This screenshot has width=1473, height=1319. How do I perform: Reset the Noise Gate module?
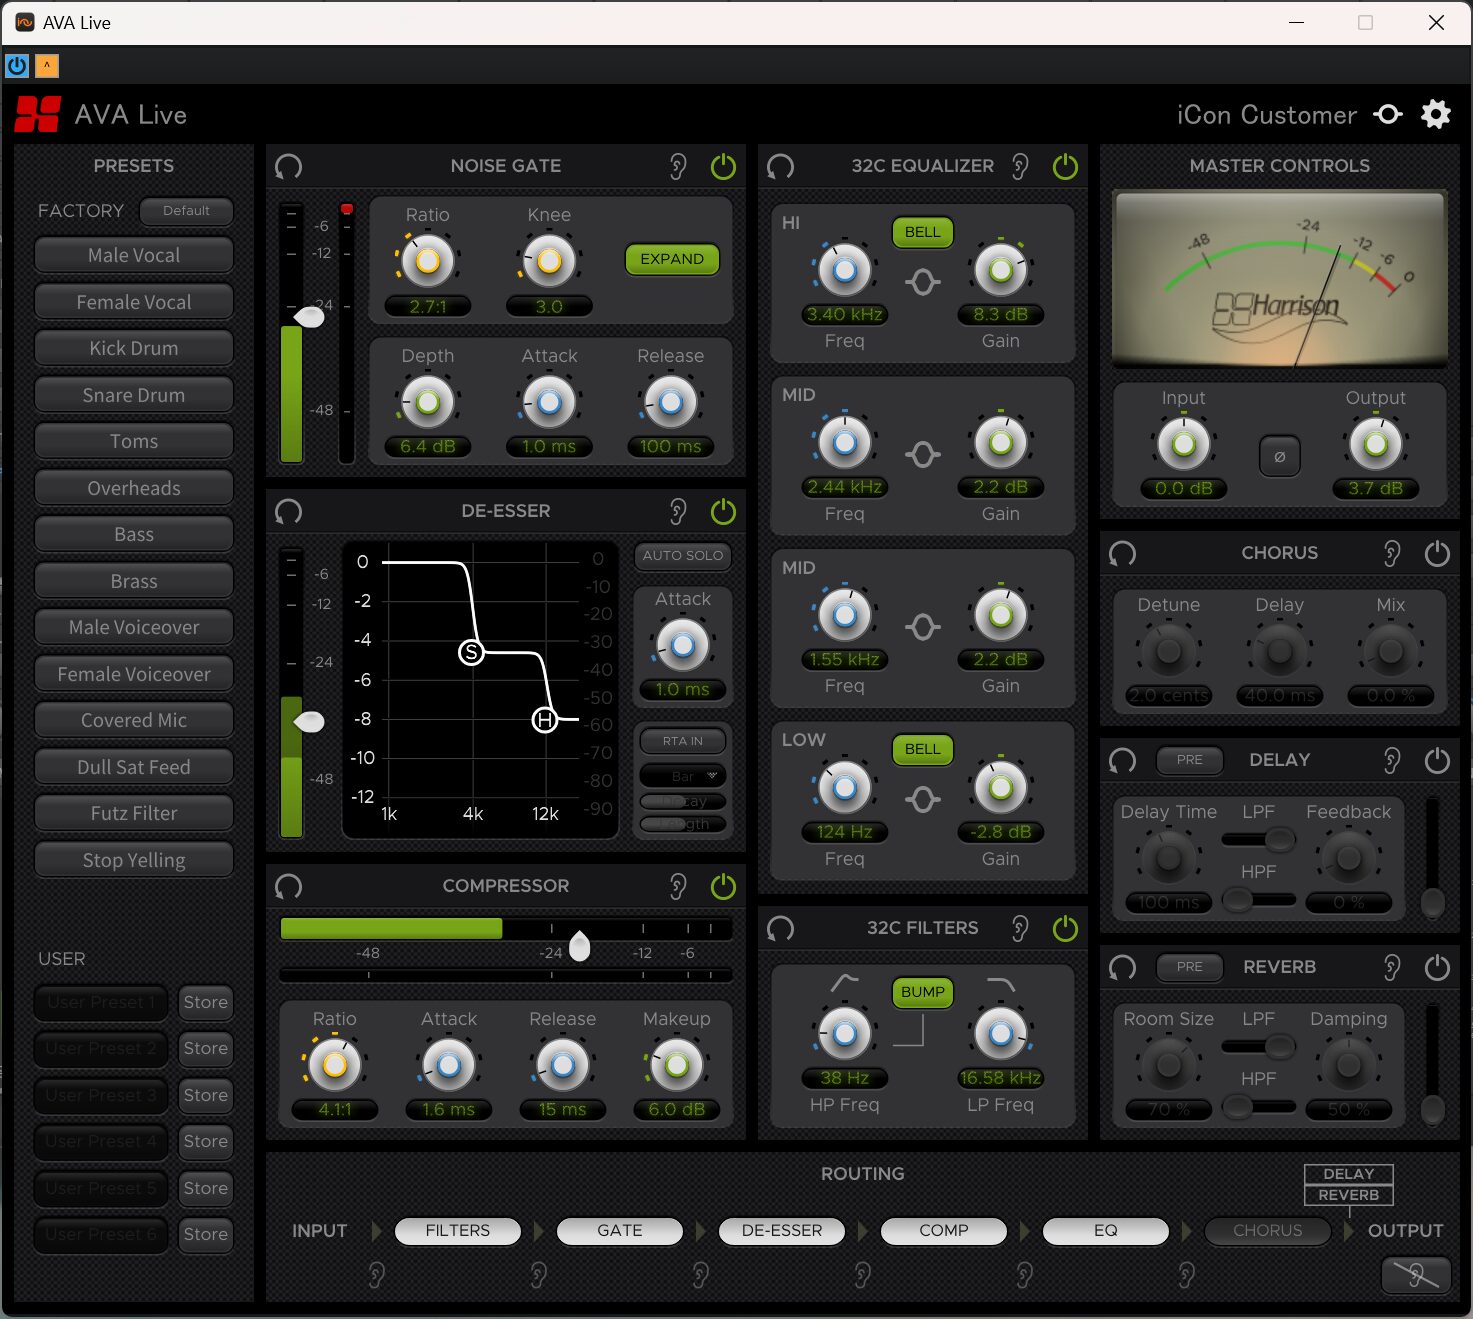[x=289, y=166]
